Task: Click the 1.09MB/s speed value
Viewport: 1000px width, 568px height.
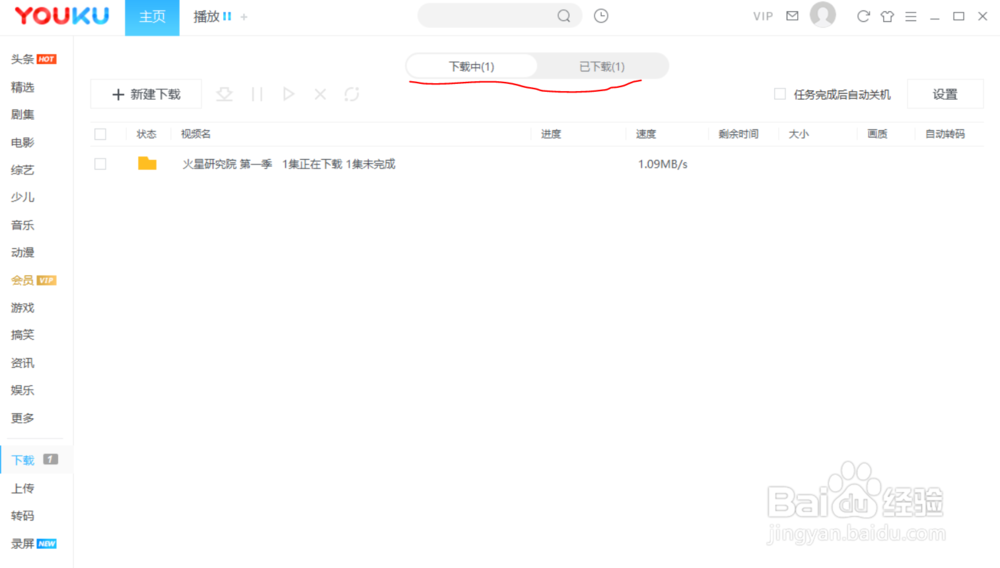Action: tap(663, 164)
